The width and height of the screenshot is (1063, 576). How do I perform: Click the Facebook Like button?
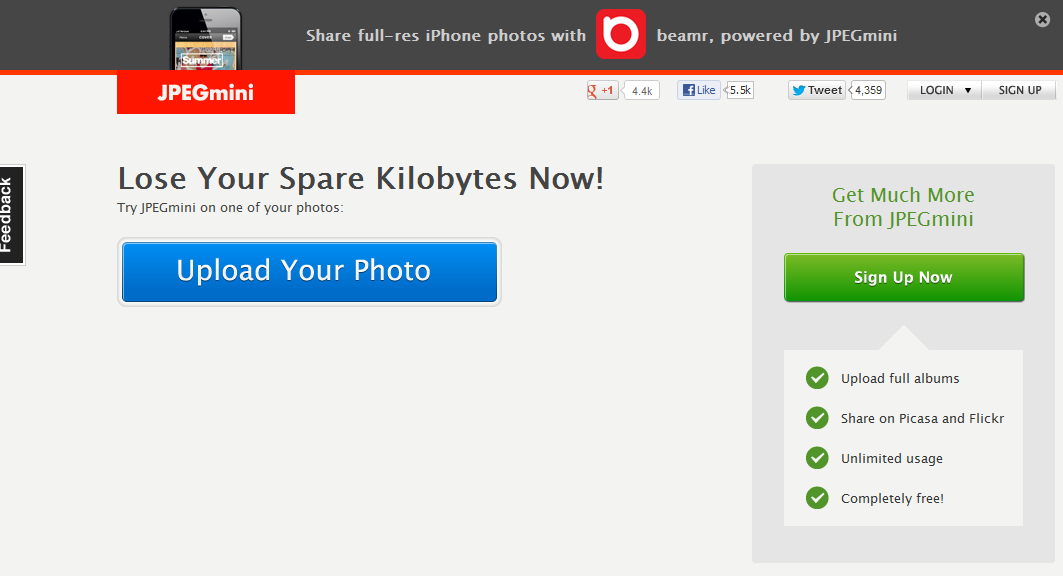699,90
